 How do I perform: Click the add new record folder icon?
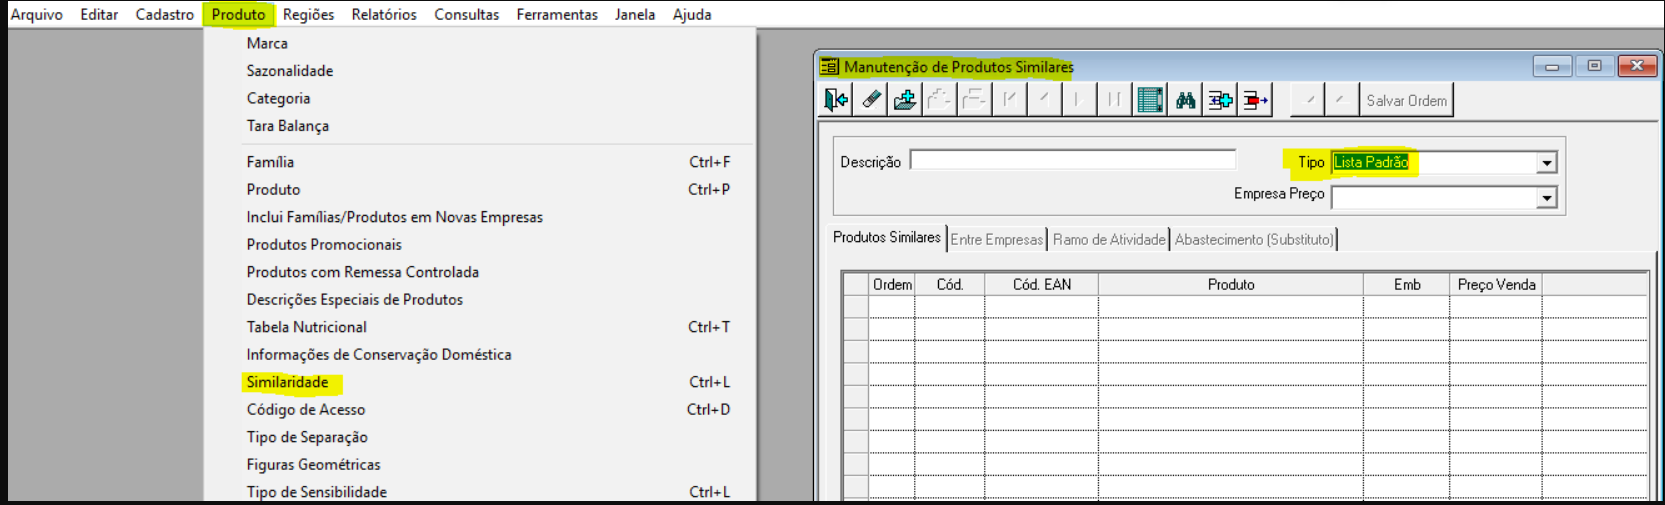905,100
